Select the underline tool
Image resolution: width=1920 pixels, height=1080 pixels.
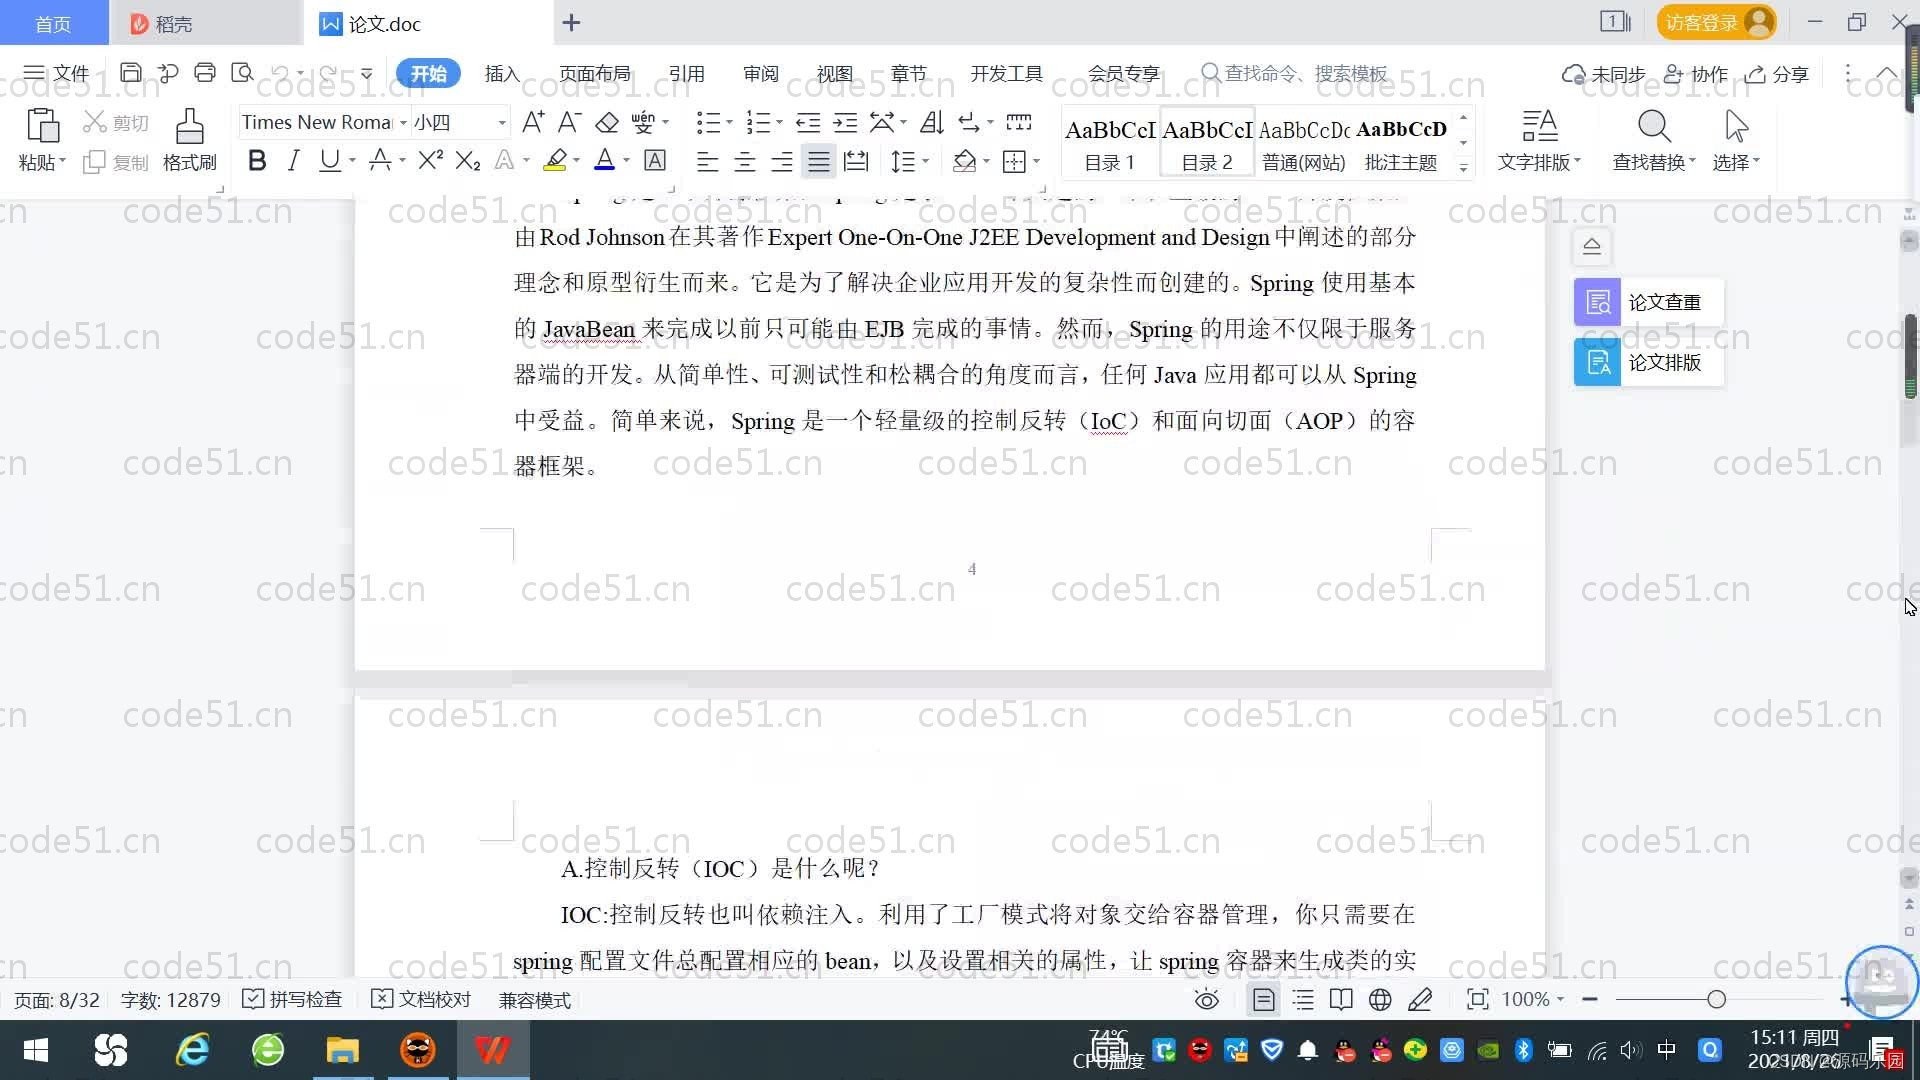click(x=330, y=160)
